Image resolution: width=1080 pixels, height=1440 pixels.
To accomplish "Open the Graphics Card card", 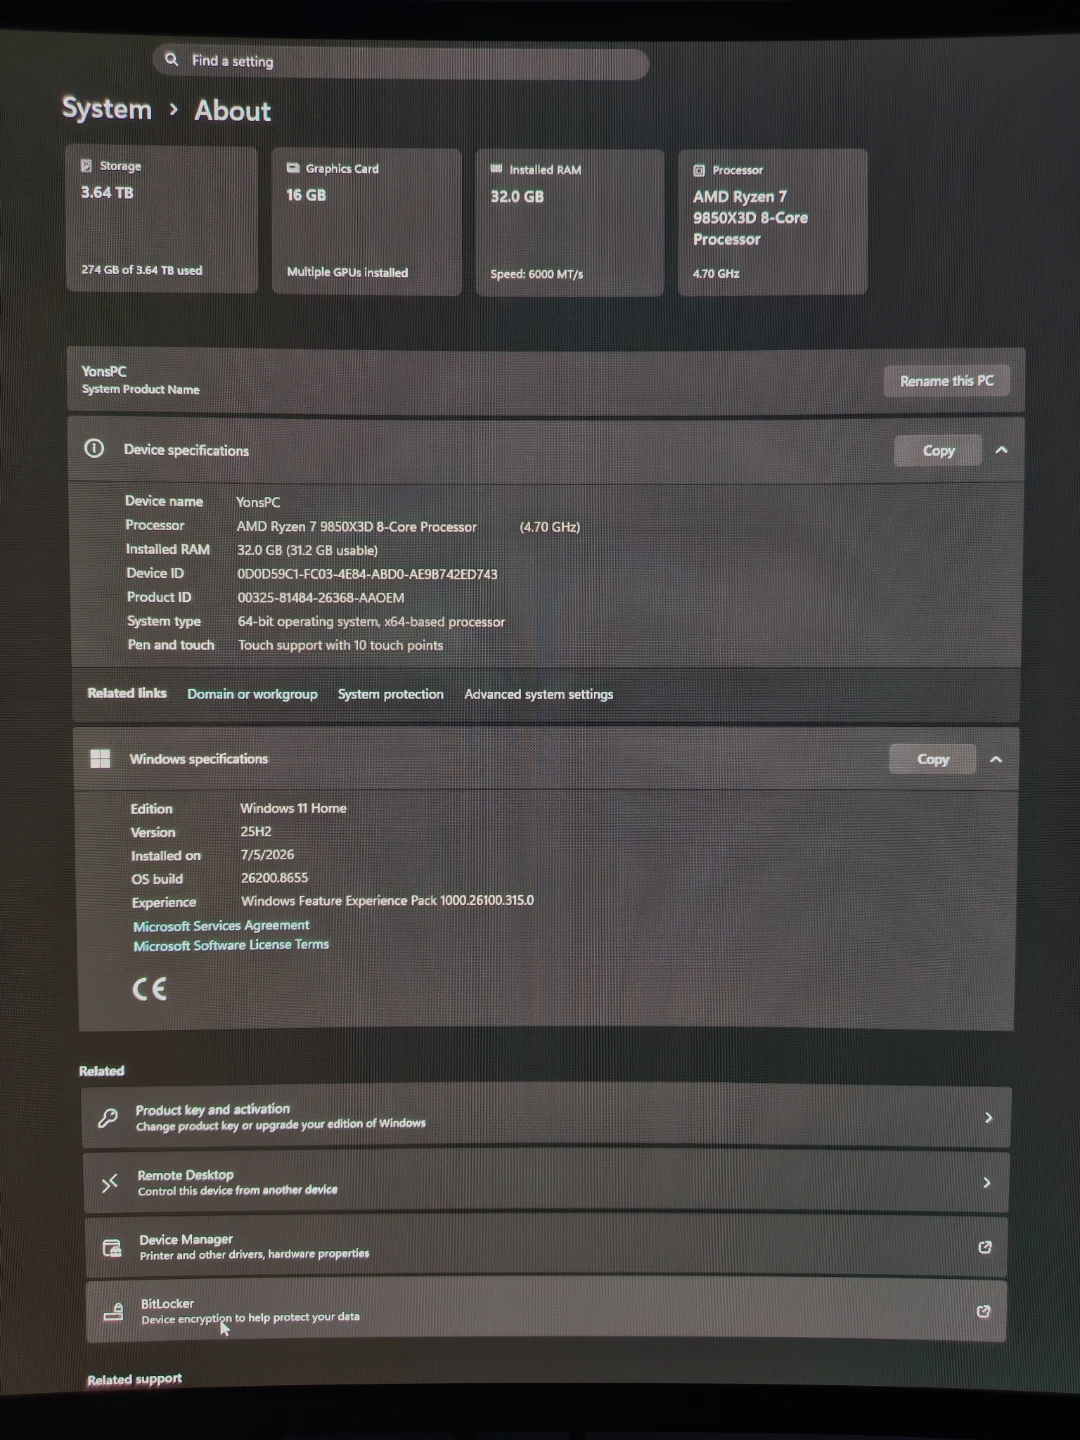I will pos(367,222).
